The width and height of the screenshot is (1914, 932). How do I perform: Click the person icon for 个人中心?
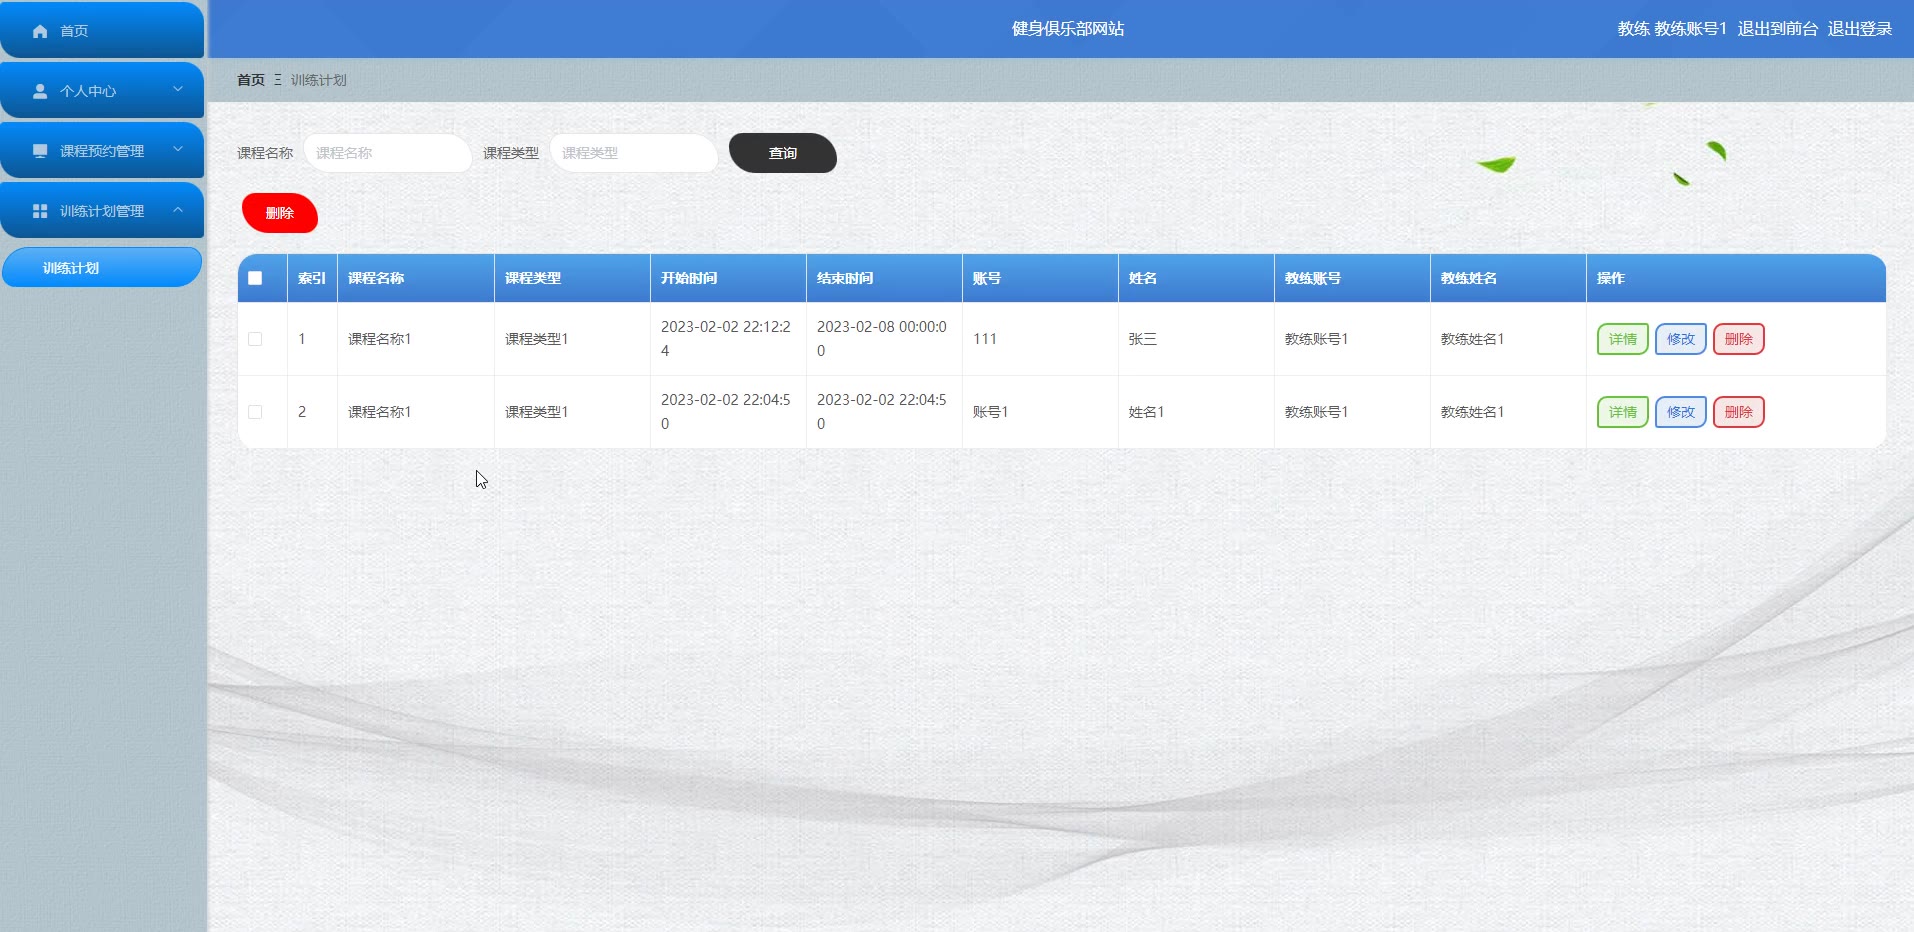pos(40,91)
